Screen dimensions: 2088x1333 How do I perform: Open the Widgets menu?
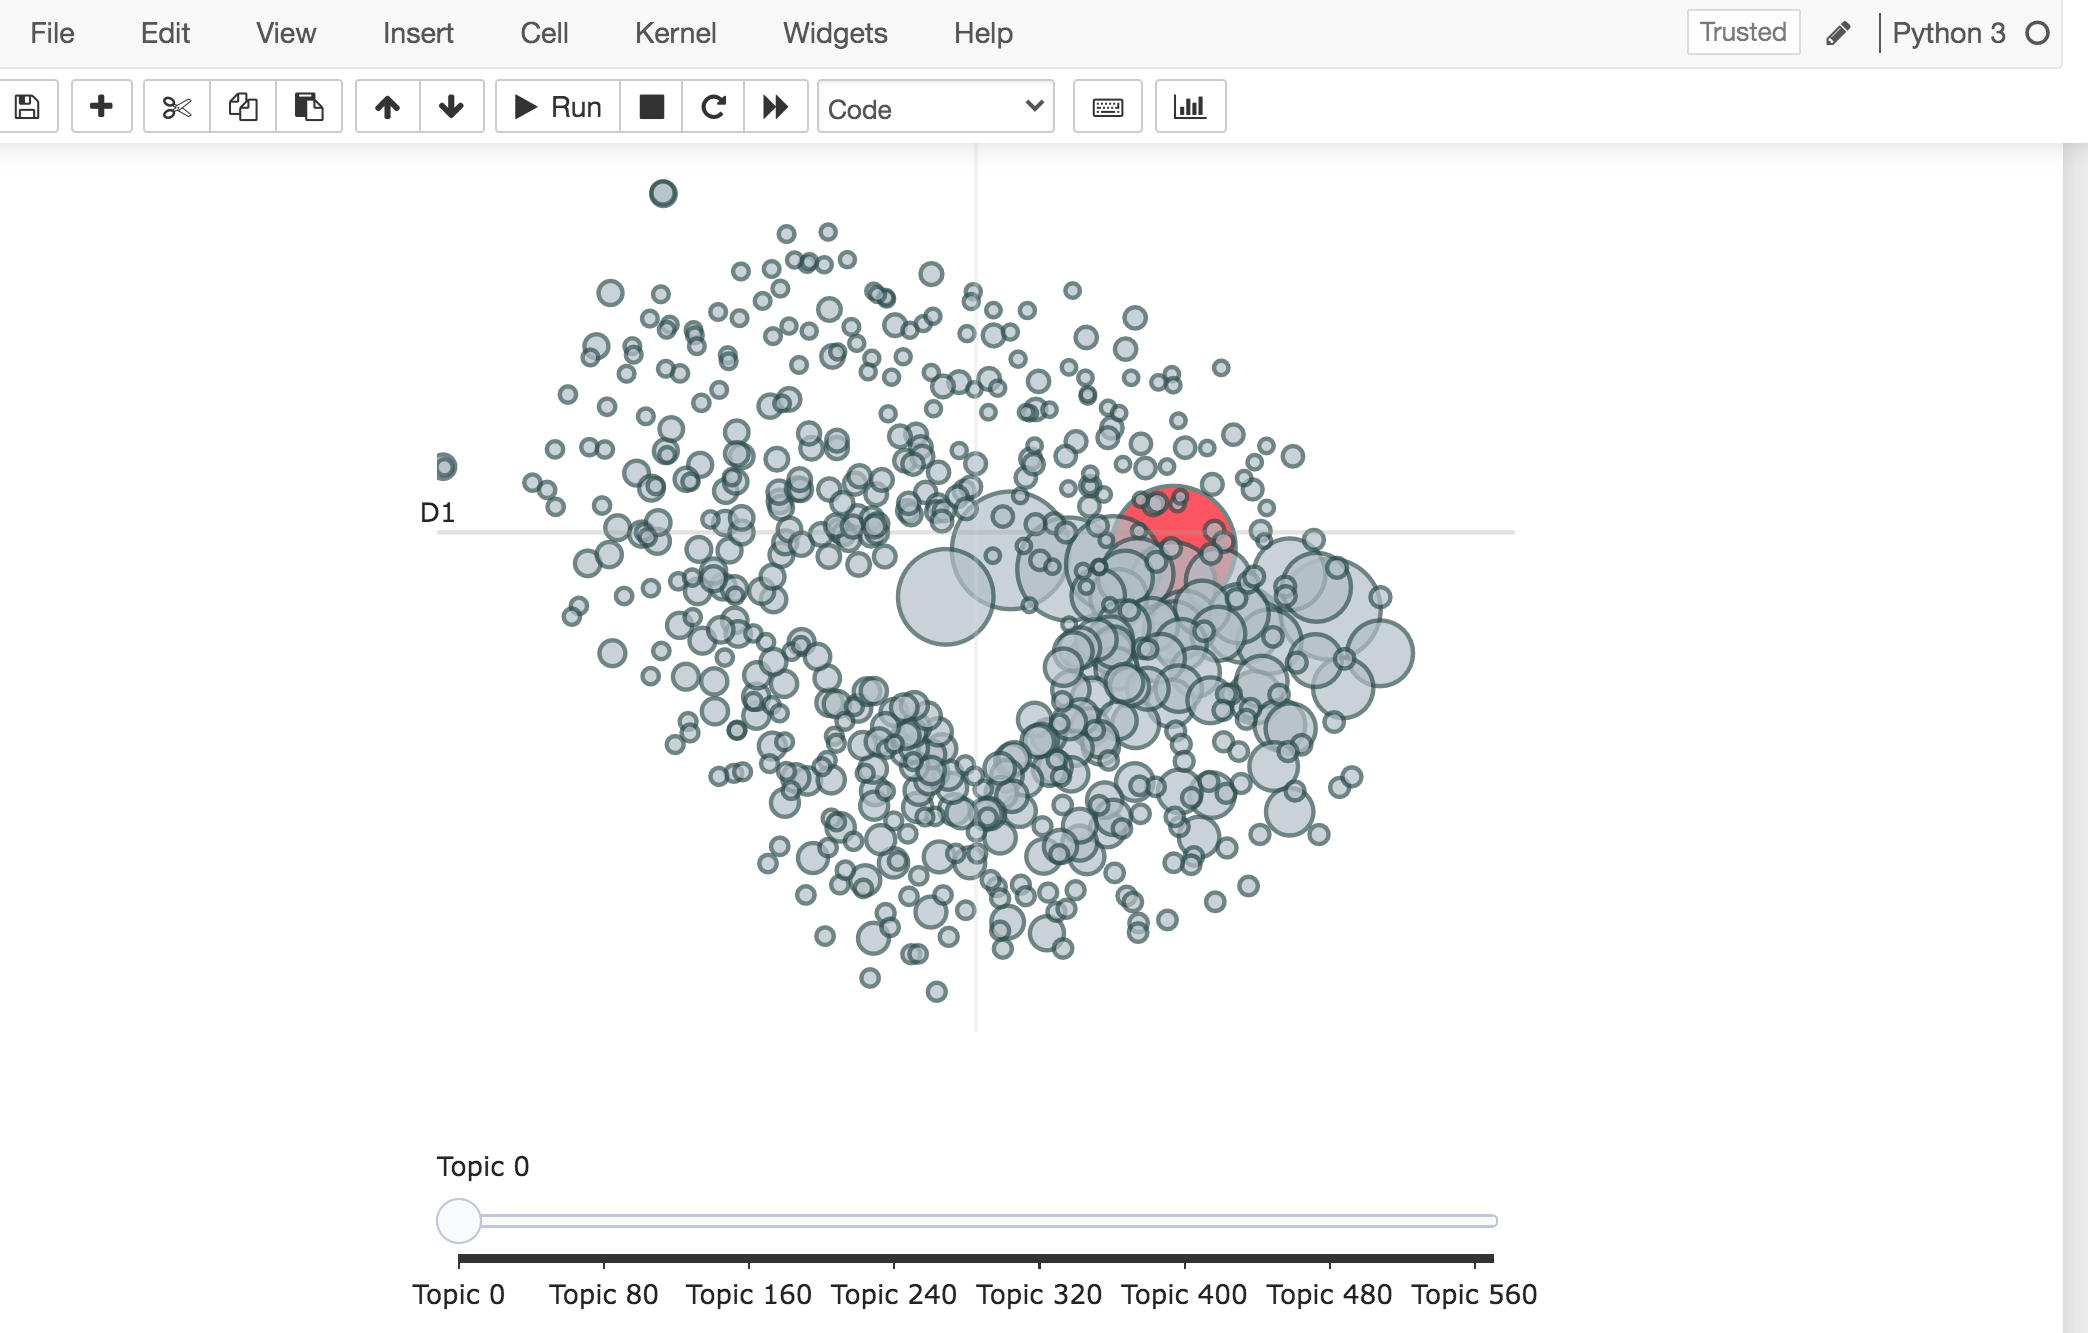pyautogui.click(x=835, y=32)
